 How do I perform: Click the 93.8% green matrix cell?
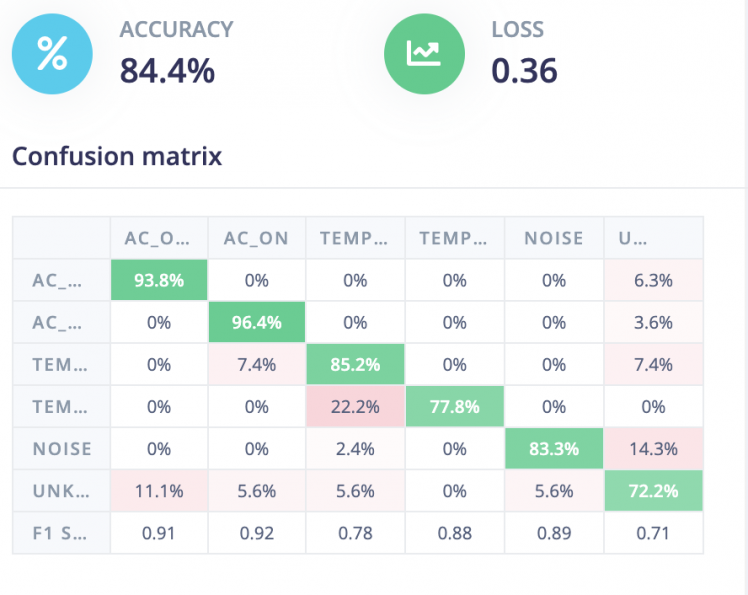coord(158,281)
